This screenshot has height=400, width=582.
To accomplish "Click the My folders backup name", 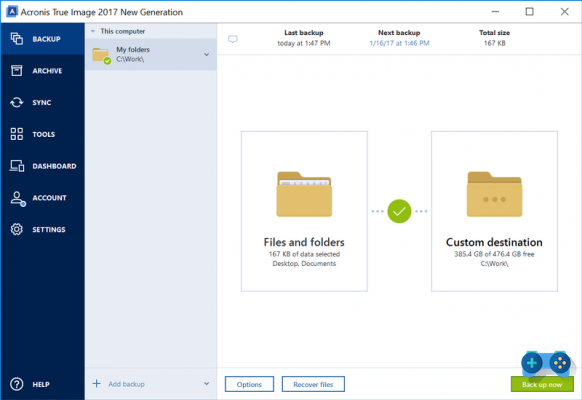I will pos(133,49).
